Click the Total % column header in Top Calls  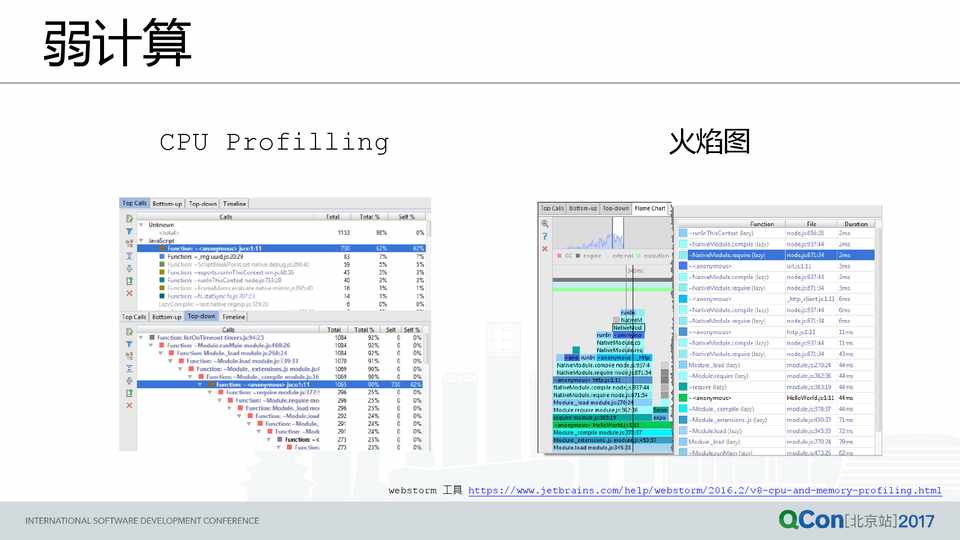369,216
